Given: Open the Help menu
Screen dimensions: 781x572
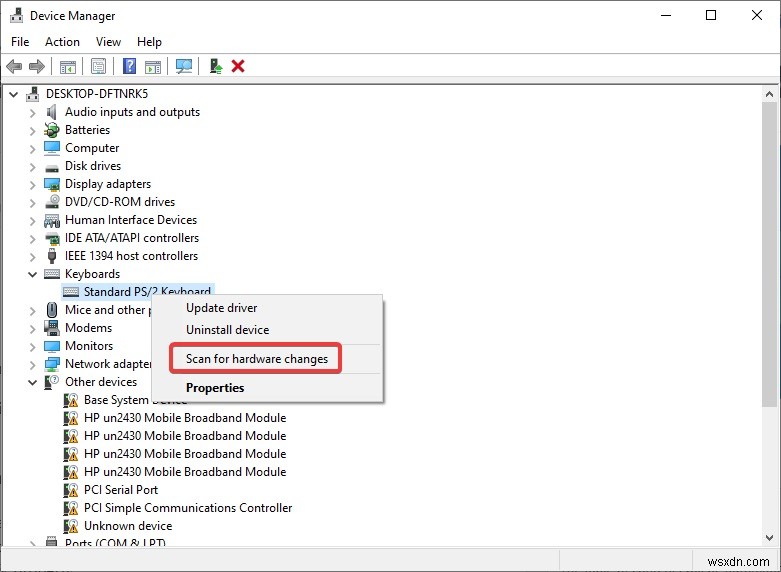Looking at the screenshot, I should 149,42.
